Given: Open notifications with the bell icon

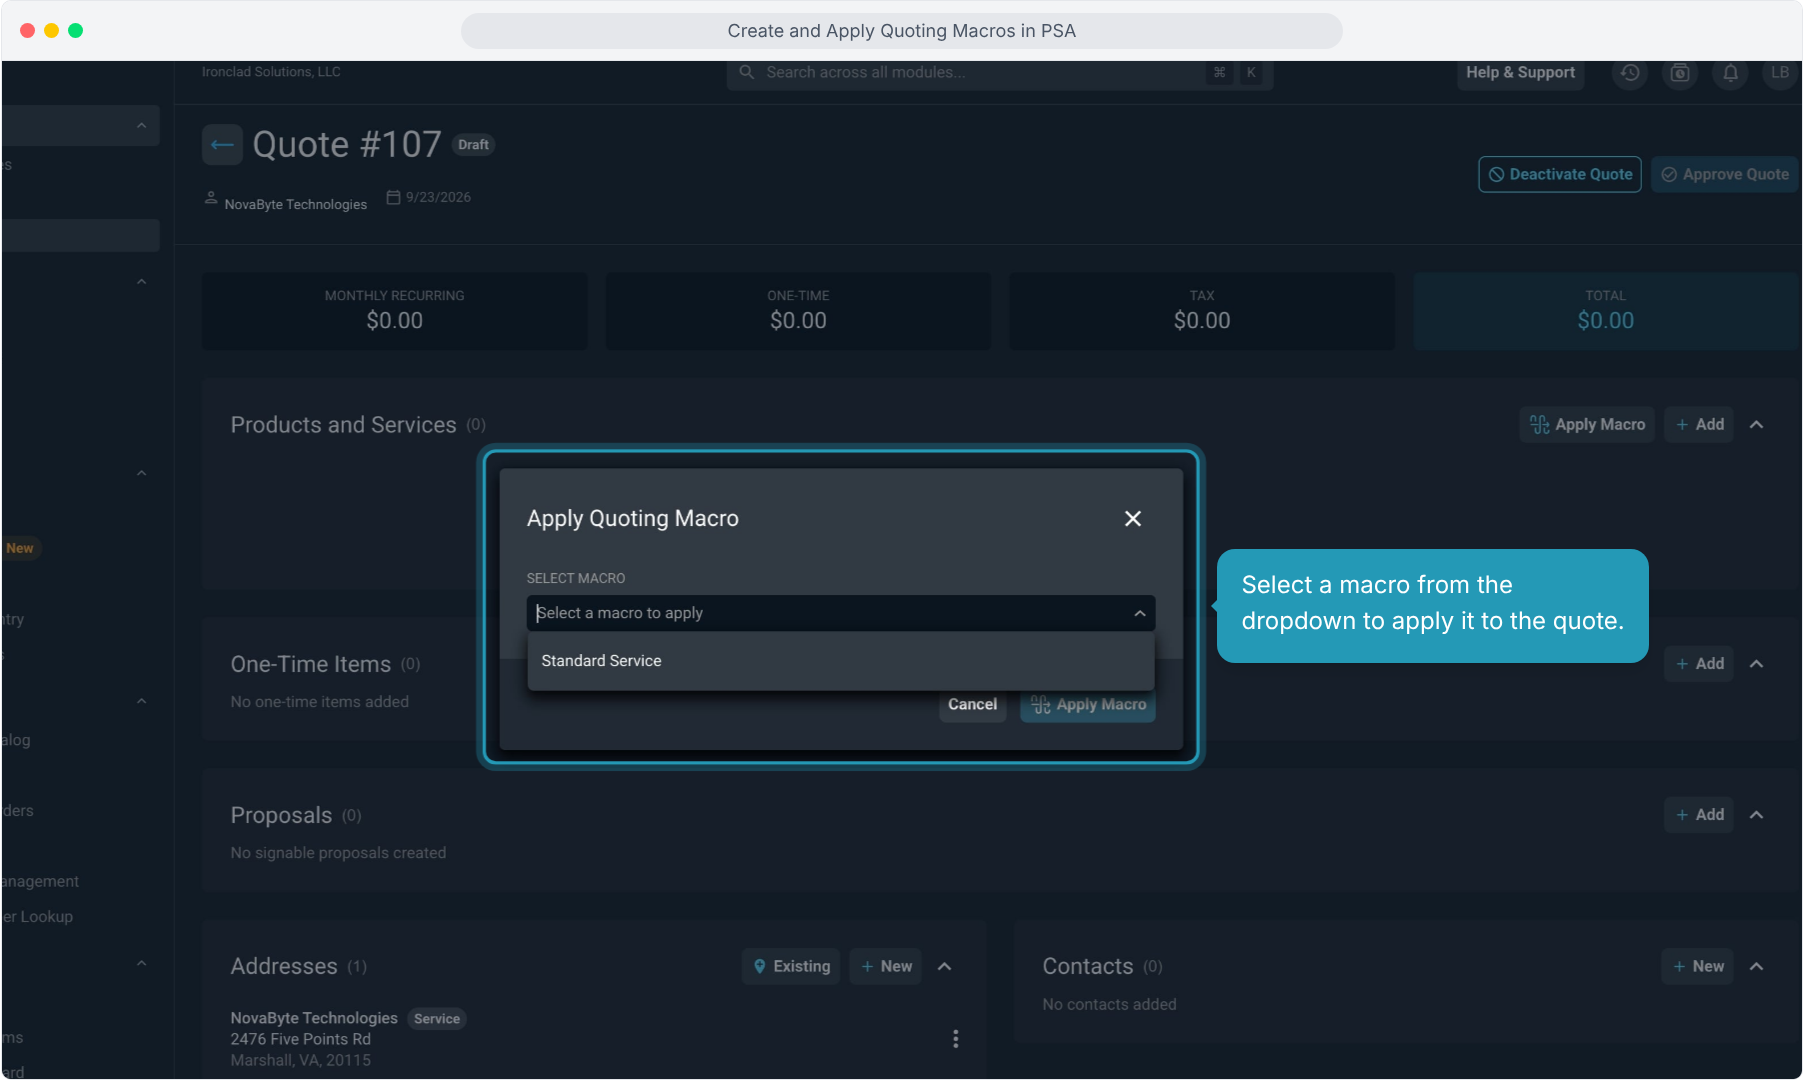Looking at the screenshot, I should point(1730,73).
